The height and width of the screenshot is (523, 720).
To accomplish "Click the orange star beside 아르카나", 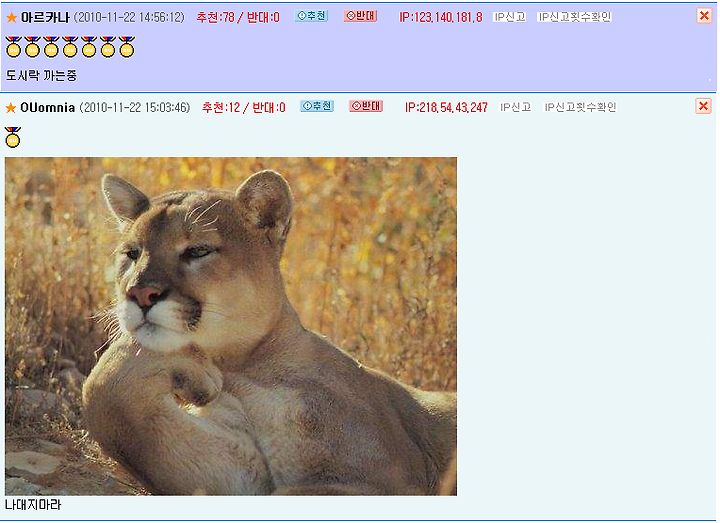I will pyautogui.click(x=11, y=18).
